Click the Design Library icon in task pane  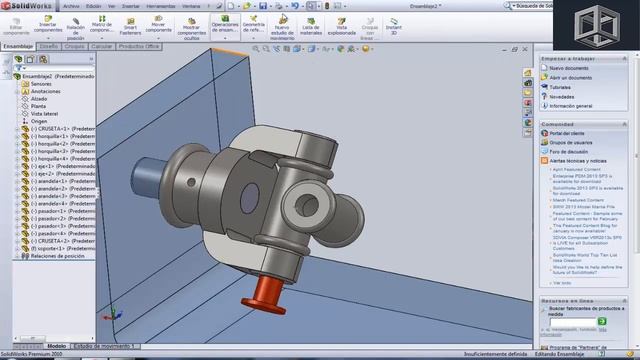click(x=528, y=83)
